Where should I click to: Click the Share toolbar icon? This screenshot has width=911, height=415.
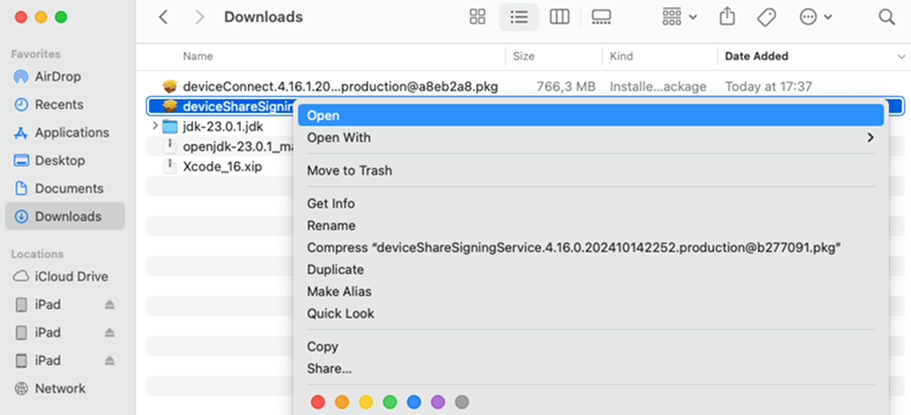[x=728, y=17]
